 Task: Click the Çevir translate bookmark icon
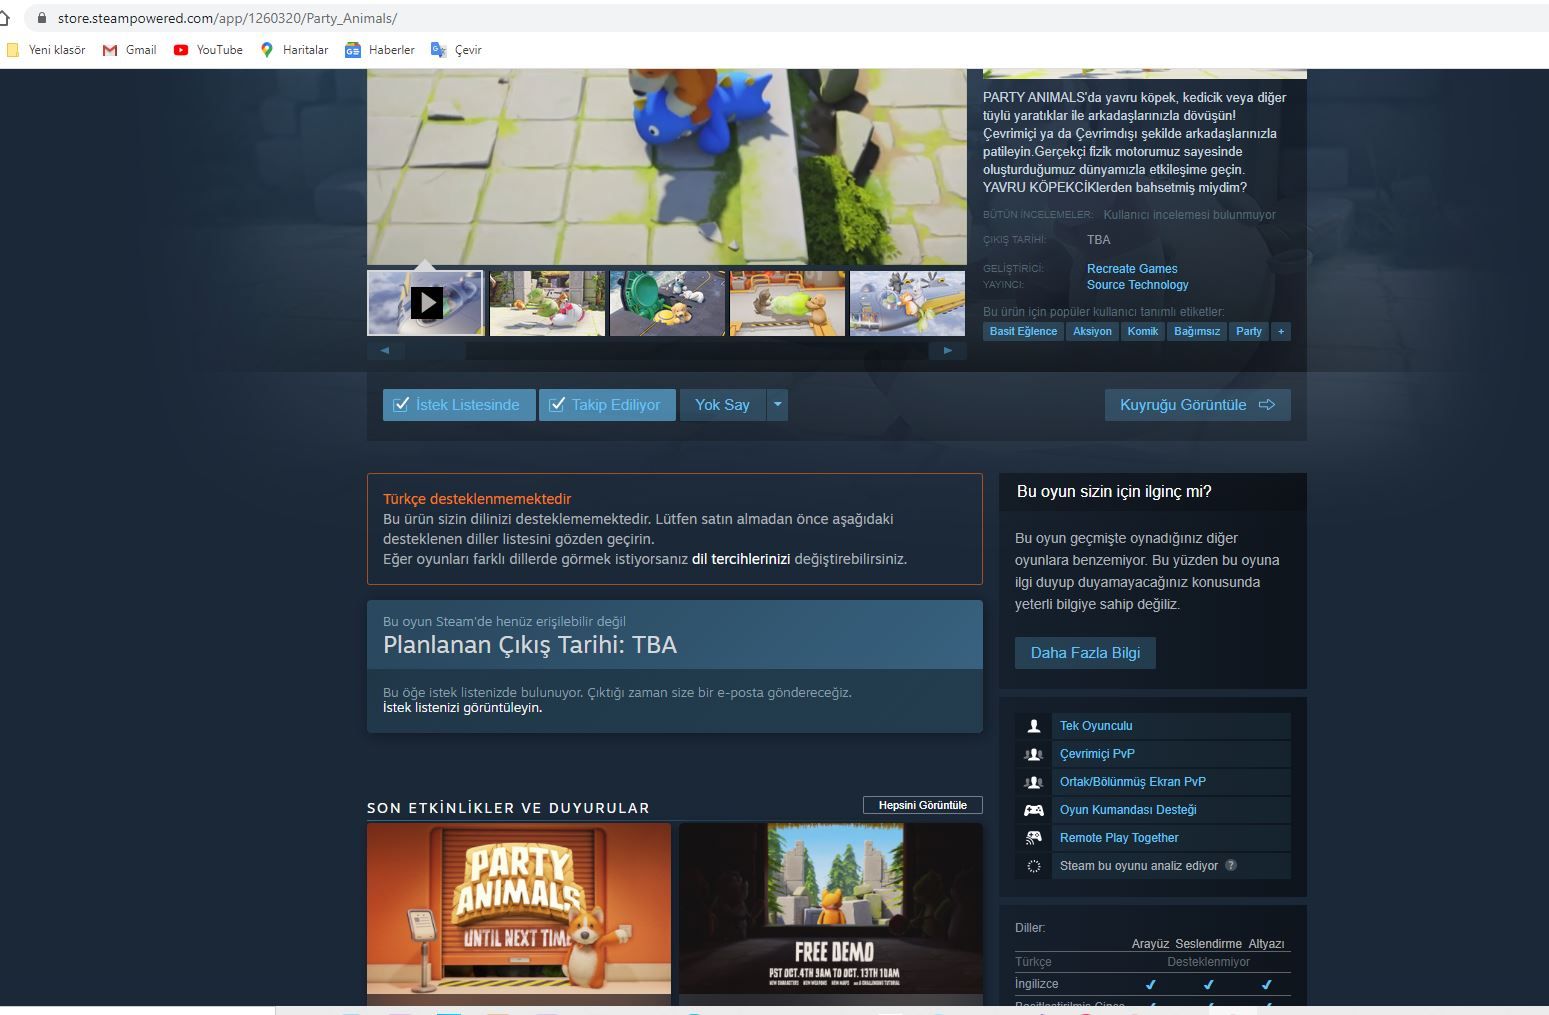click(x=438, y=50)
